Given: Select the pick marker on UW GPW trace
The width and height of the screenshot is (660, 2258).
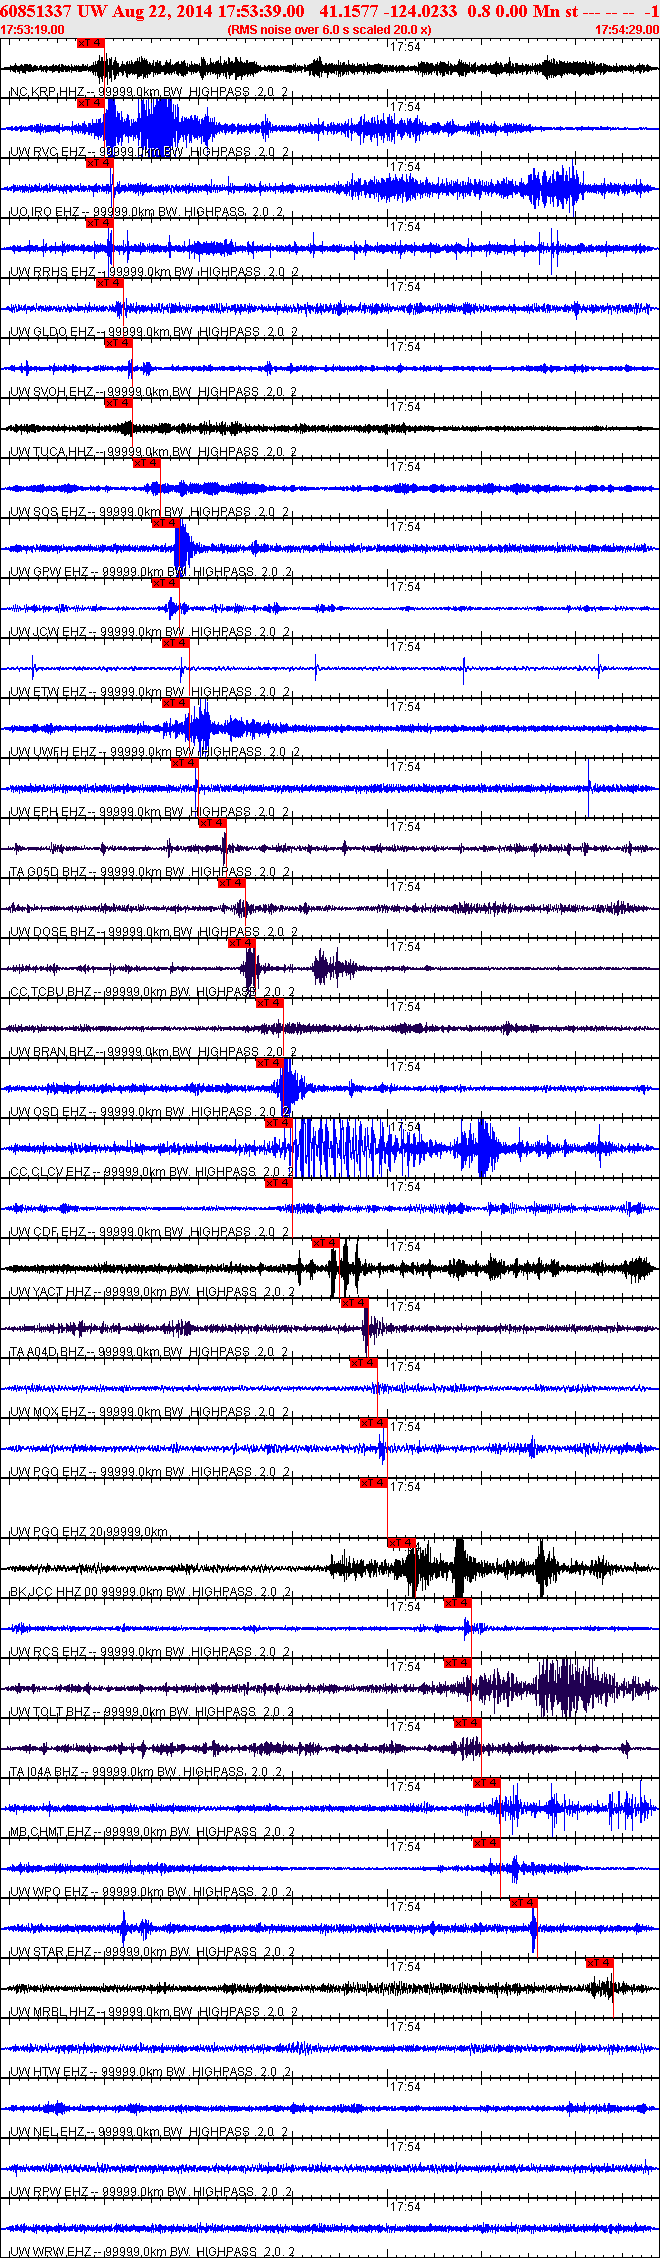Looking at the screenshot, I should (x=165, y=523).
